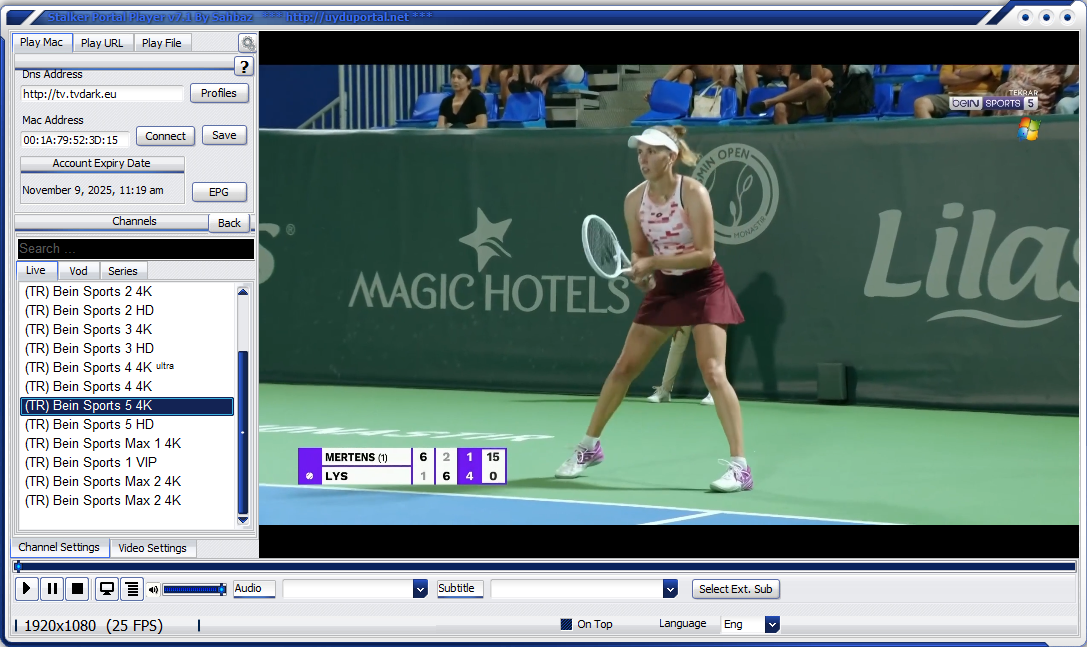Screen dimensions: 1087x647
Task: Click the November 9, 2025 expiry date text
Action: coord(93,190)
